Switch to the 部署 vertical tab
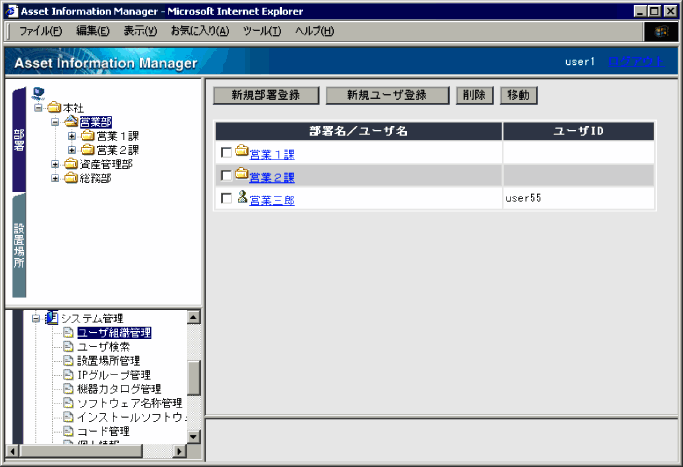Viewport: 683px width, 467px height. pyautogui.click(x=19, y=139)
